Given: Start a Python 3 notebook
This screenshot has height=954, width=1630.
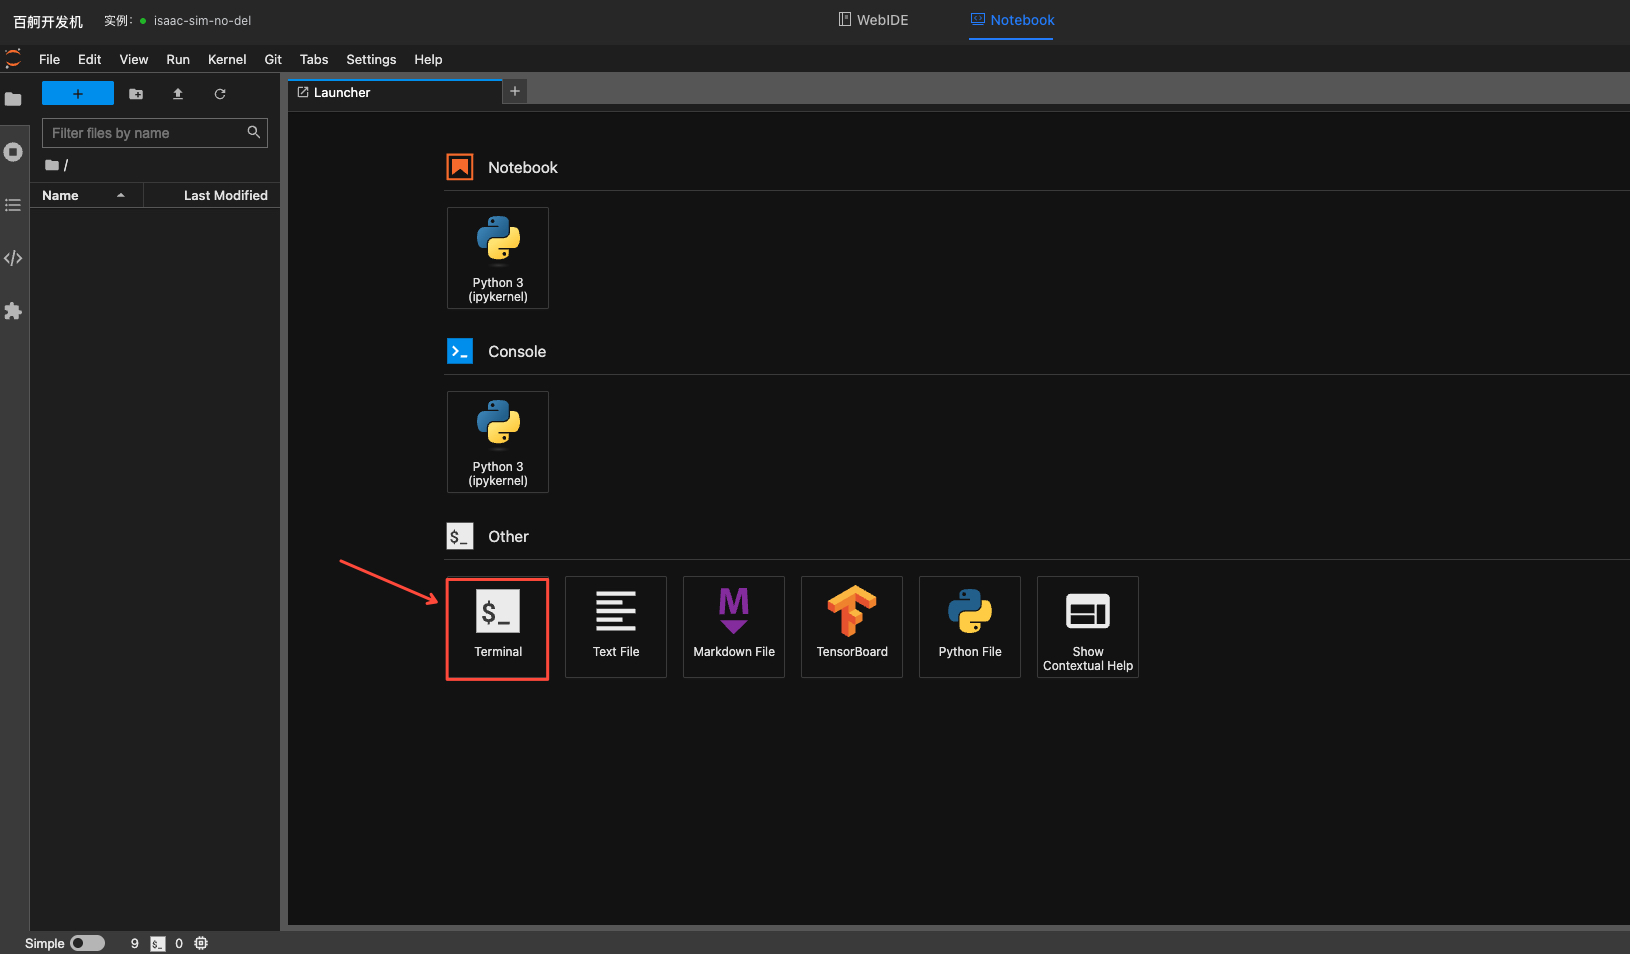Looking at the screenshot, I should 497,258.
